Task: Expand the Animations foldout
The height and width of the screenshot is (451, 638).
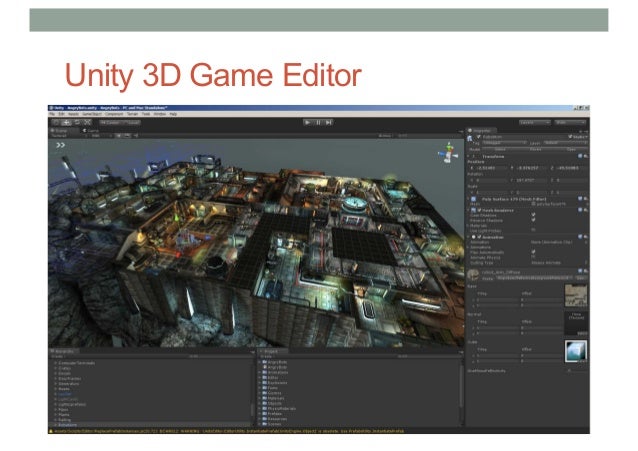Action: (468, 247)
